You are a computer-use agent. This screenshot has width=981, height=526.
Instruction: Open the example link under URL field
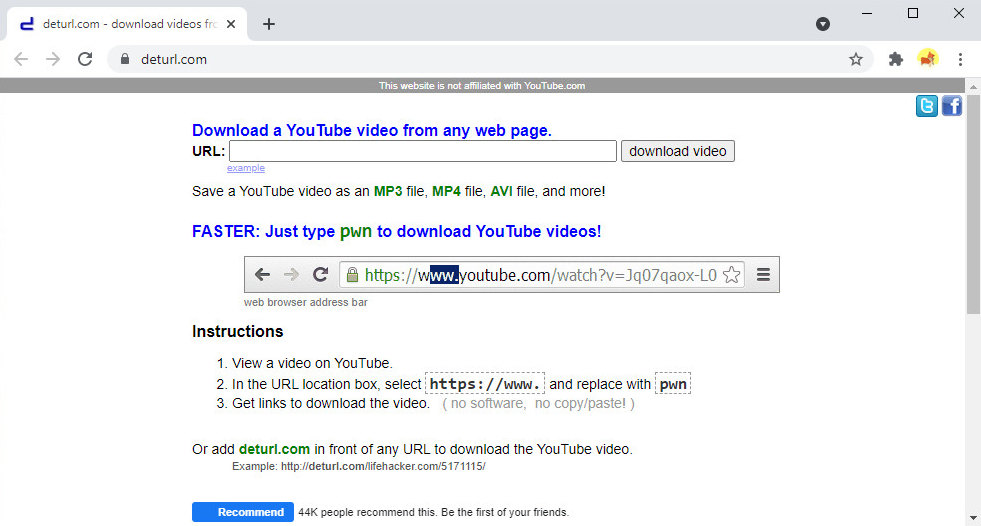coord(246,168)
